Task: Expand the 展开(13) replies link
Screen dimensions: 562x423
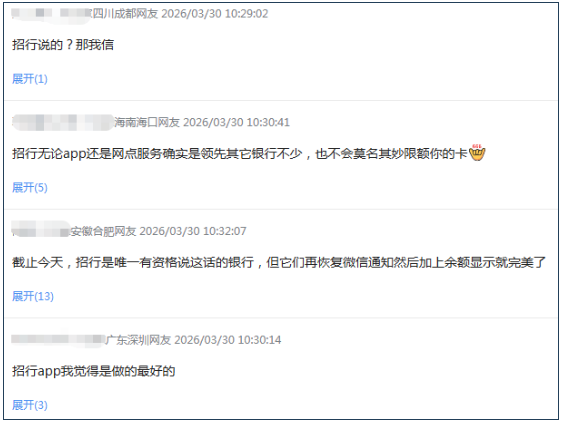Action: [33, 296]
